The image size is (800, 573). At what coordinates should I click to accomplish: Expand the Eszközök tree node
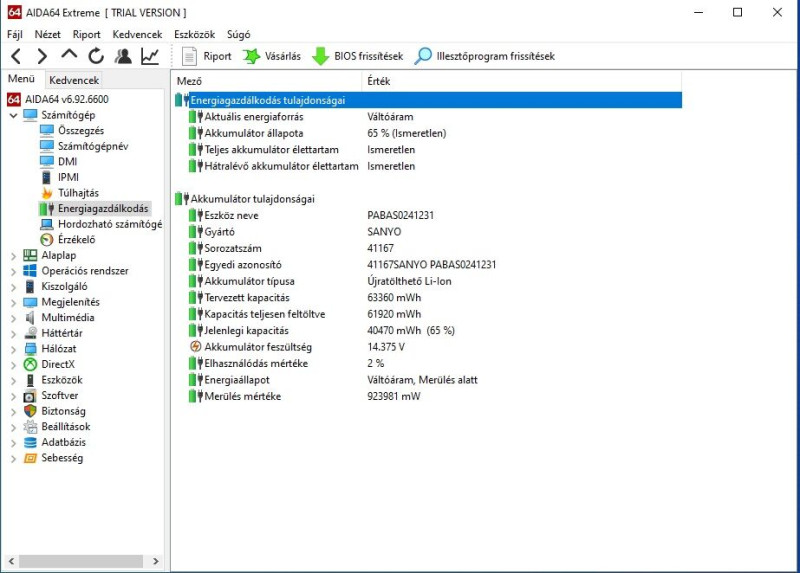click(x=13, y=381)
